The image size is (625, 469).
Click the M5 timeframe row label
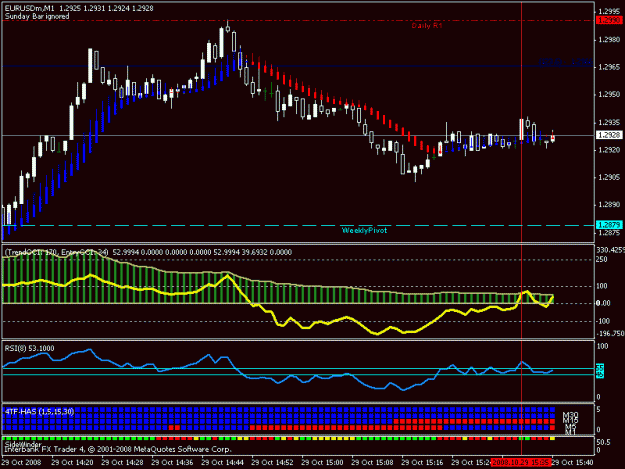coord(571,427)
